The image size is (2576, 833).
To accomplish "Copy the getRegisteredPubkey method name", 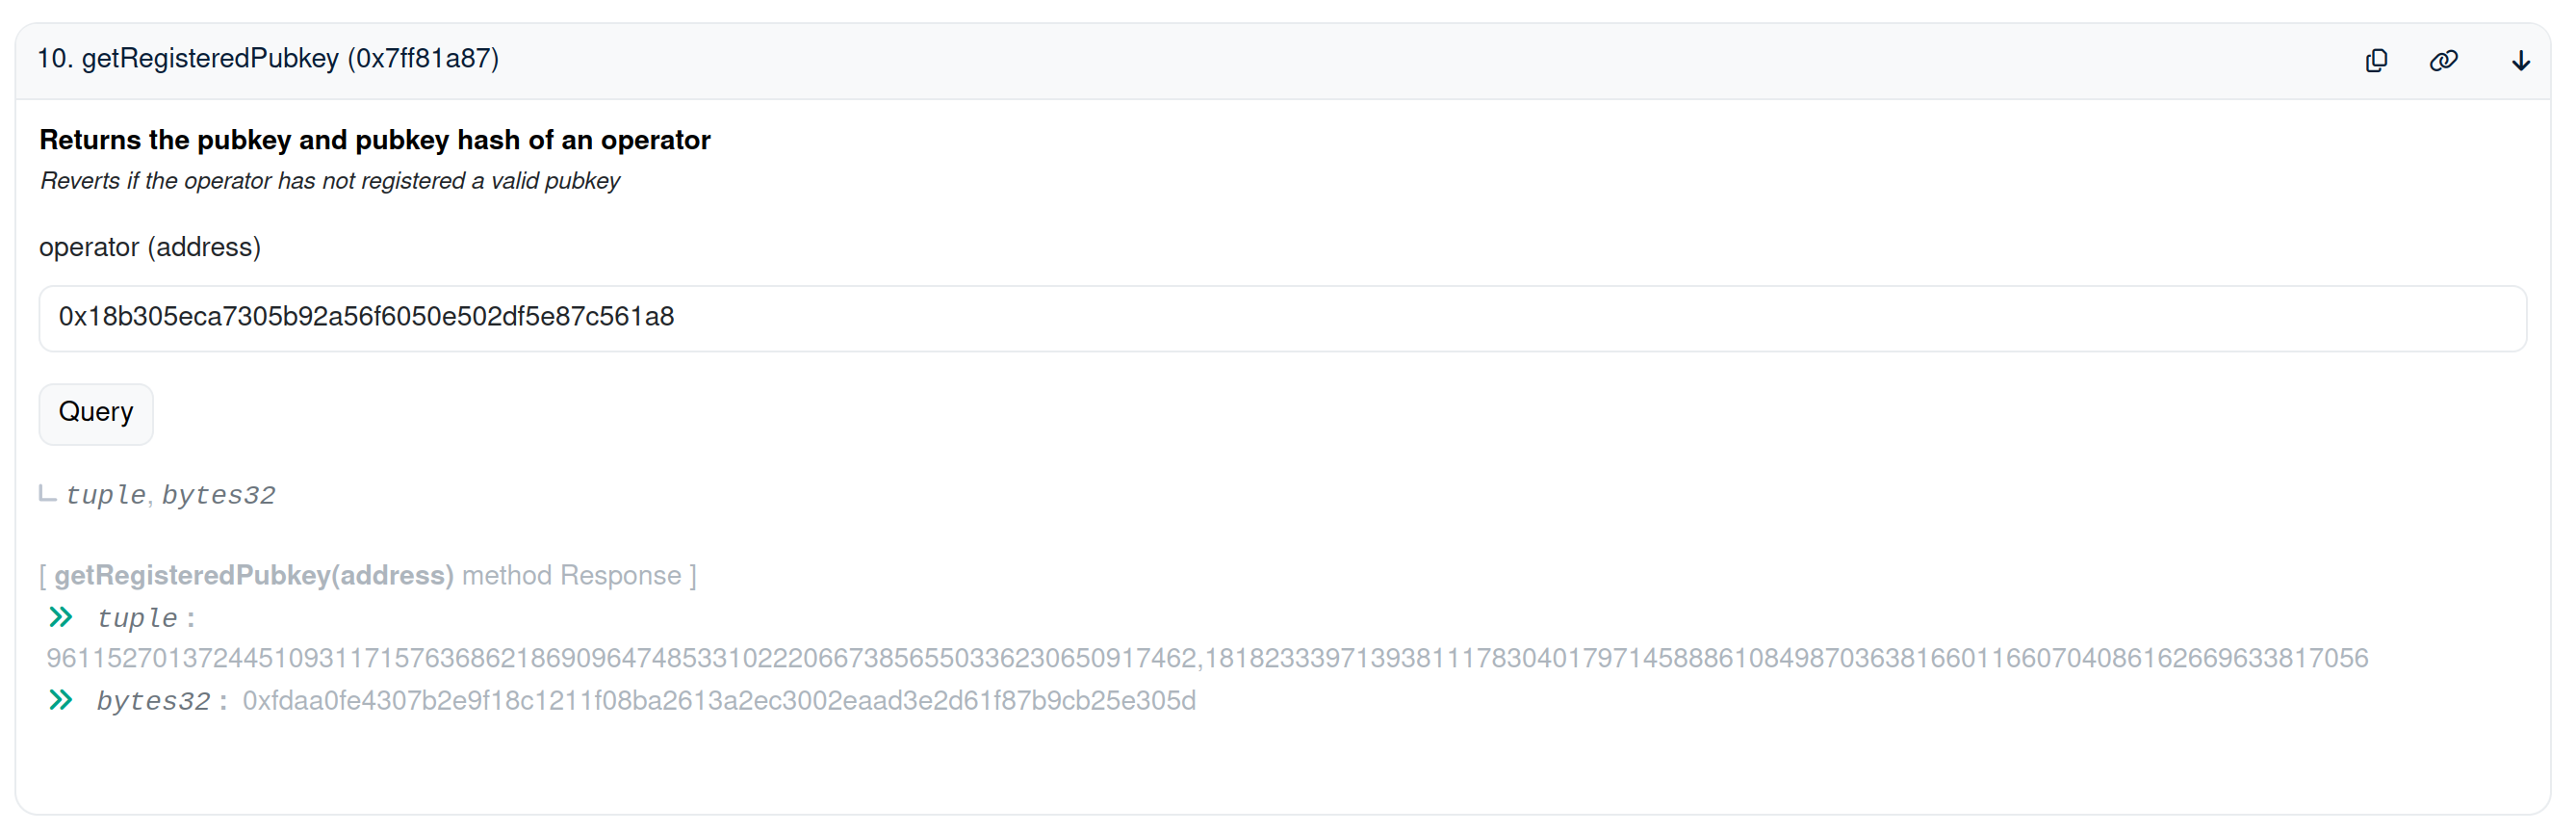I will tap(2376, 61).
